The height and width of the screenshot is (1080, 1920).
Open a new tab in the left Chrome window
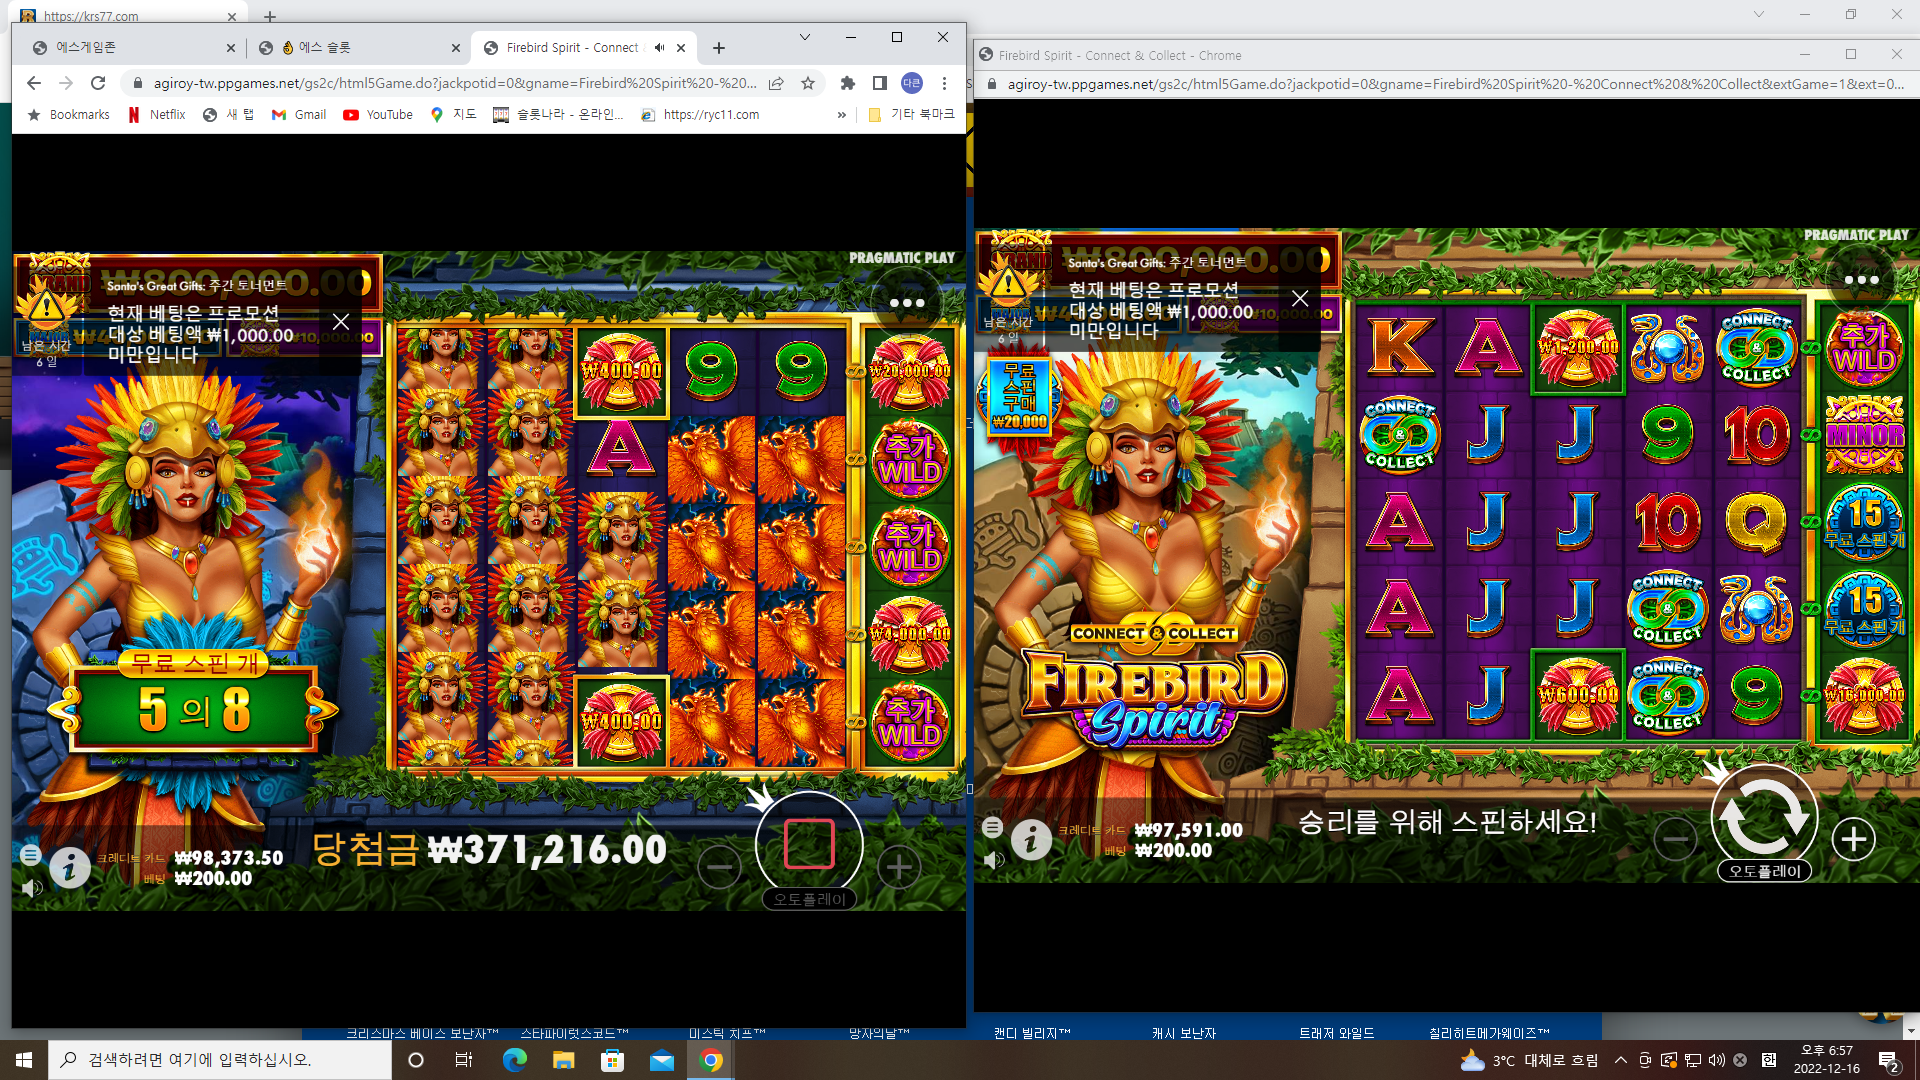719,47
